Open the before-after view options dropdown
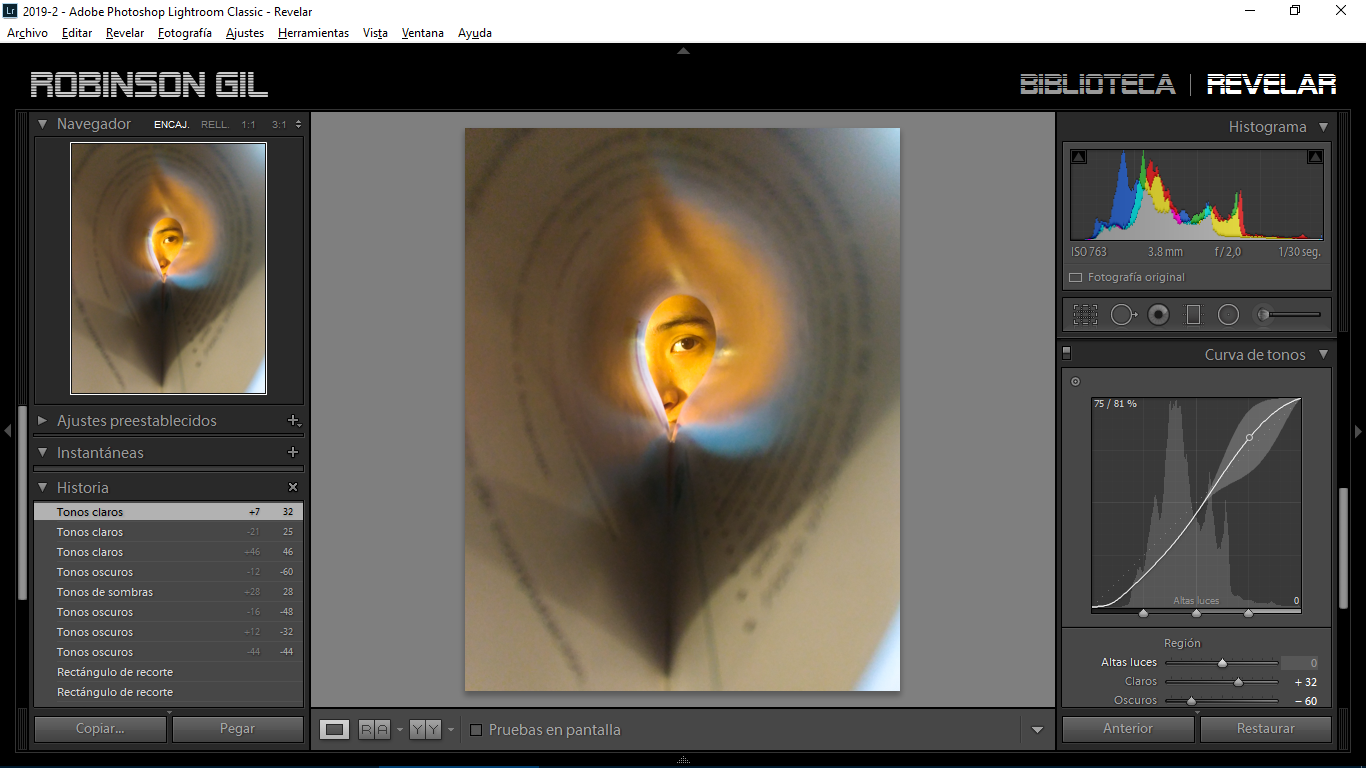 coord(450,730)
